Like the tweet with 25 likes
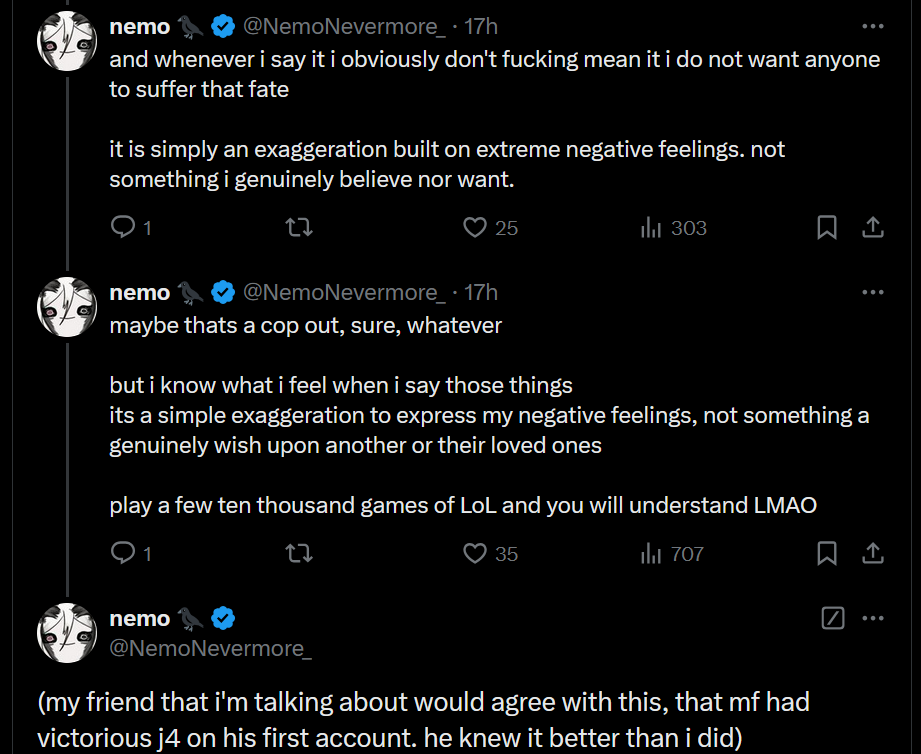This screenshot has width=921, height=754. click(x=476, y=228)
